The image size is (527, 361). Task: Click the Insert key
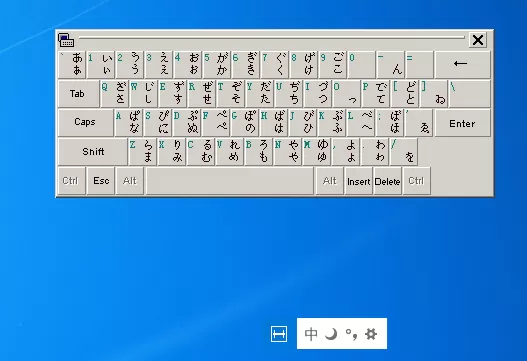click(358, 180)
